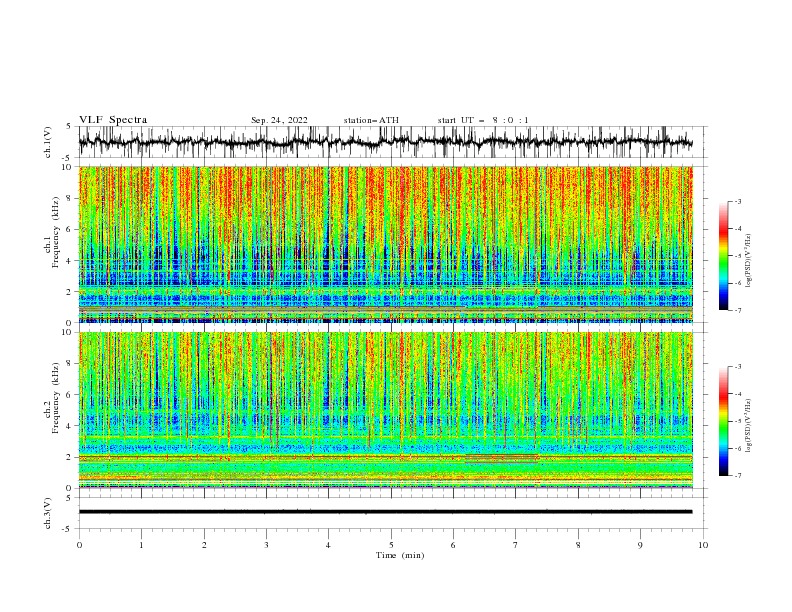Click the "station=ATH" header label
The width and height of the screenshot is (792, 612).
point(371,120)
